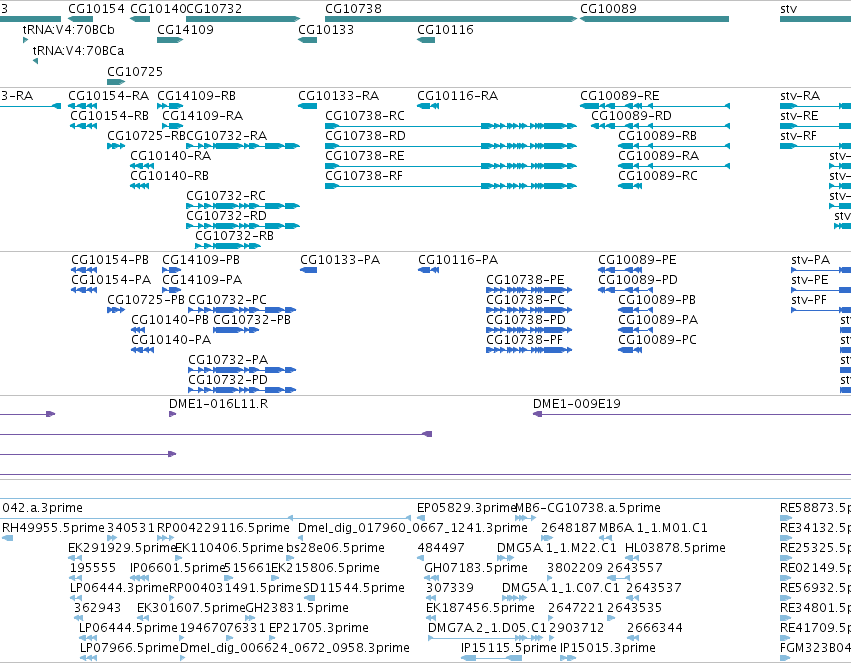Click protein label CG10089-PE
This screenshot has height=663, width=851.
(x=637, y=260)
